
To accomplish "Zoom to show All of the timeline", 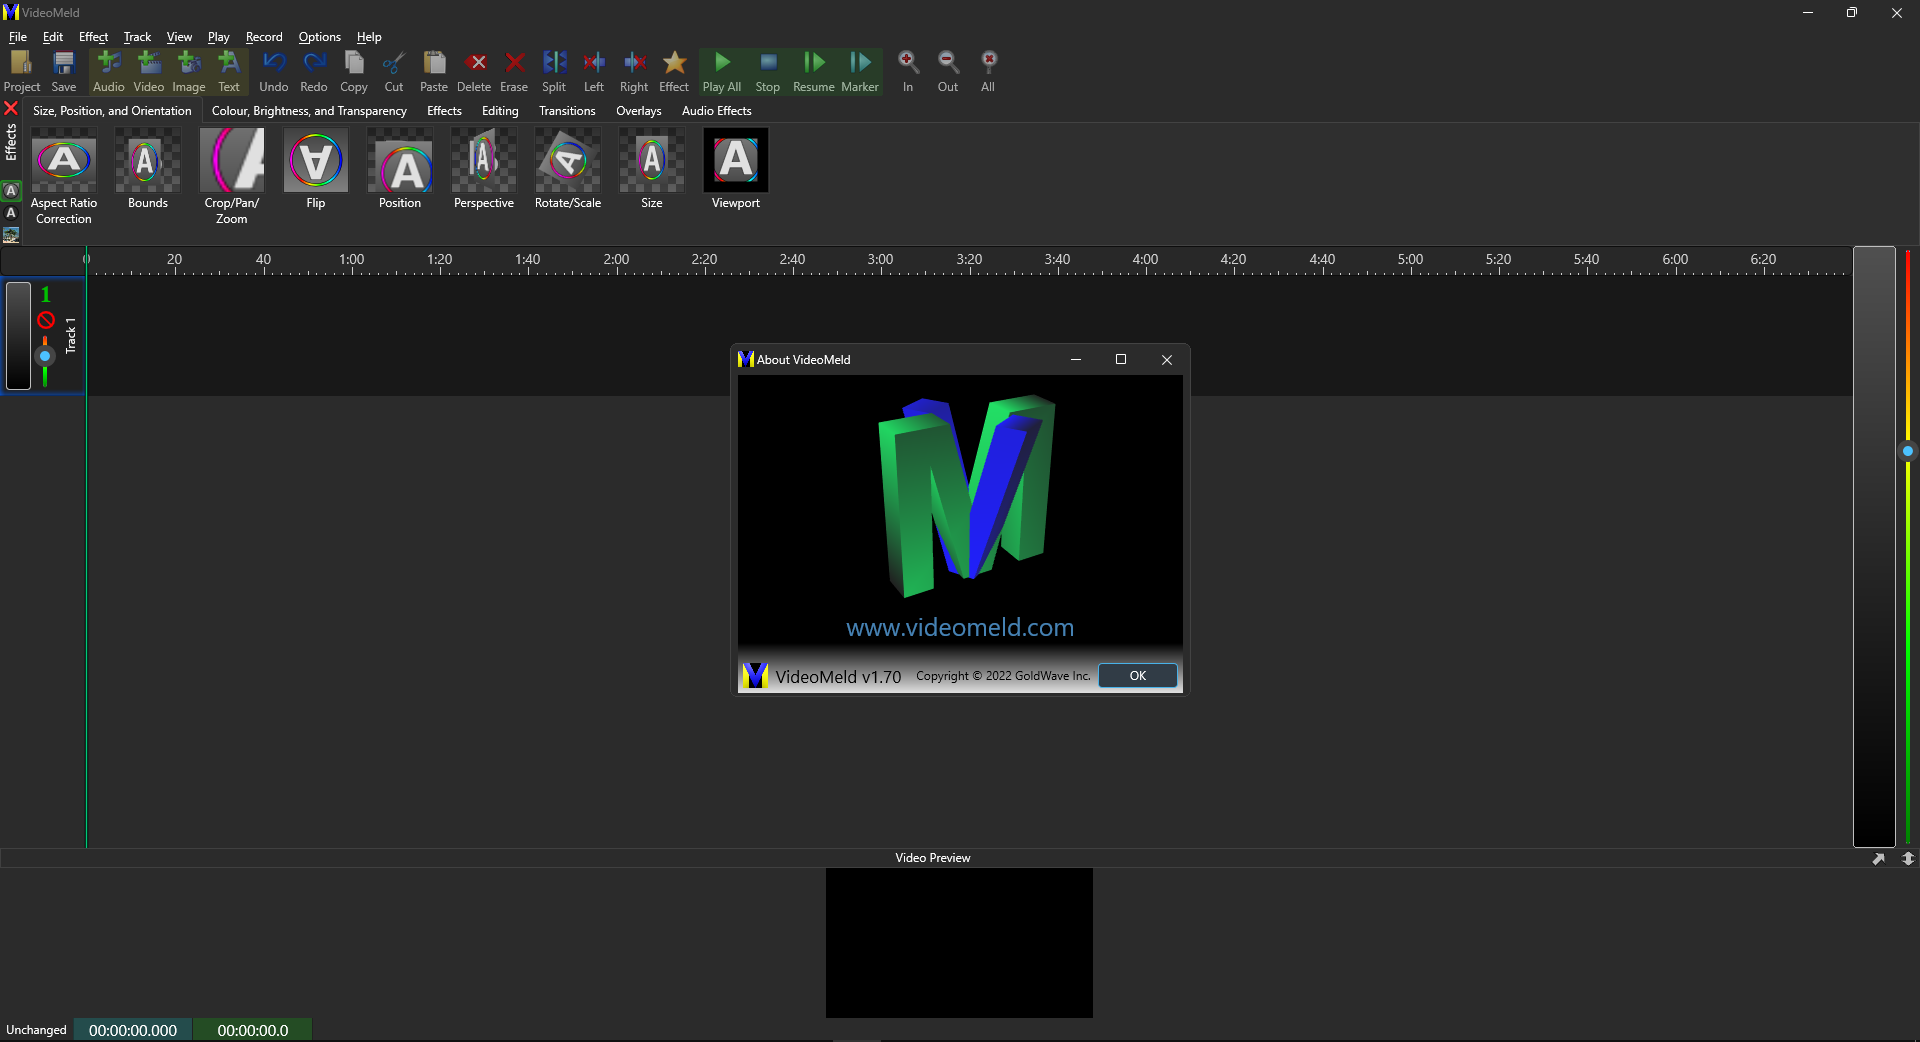I will point(988,71).
